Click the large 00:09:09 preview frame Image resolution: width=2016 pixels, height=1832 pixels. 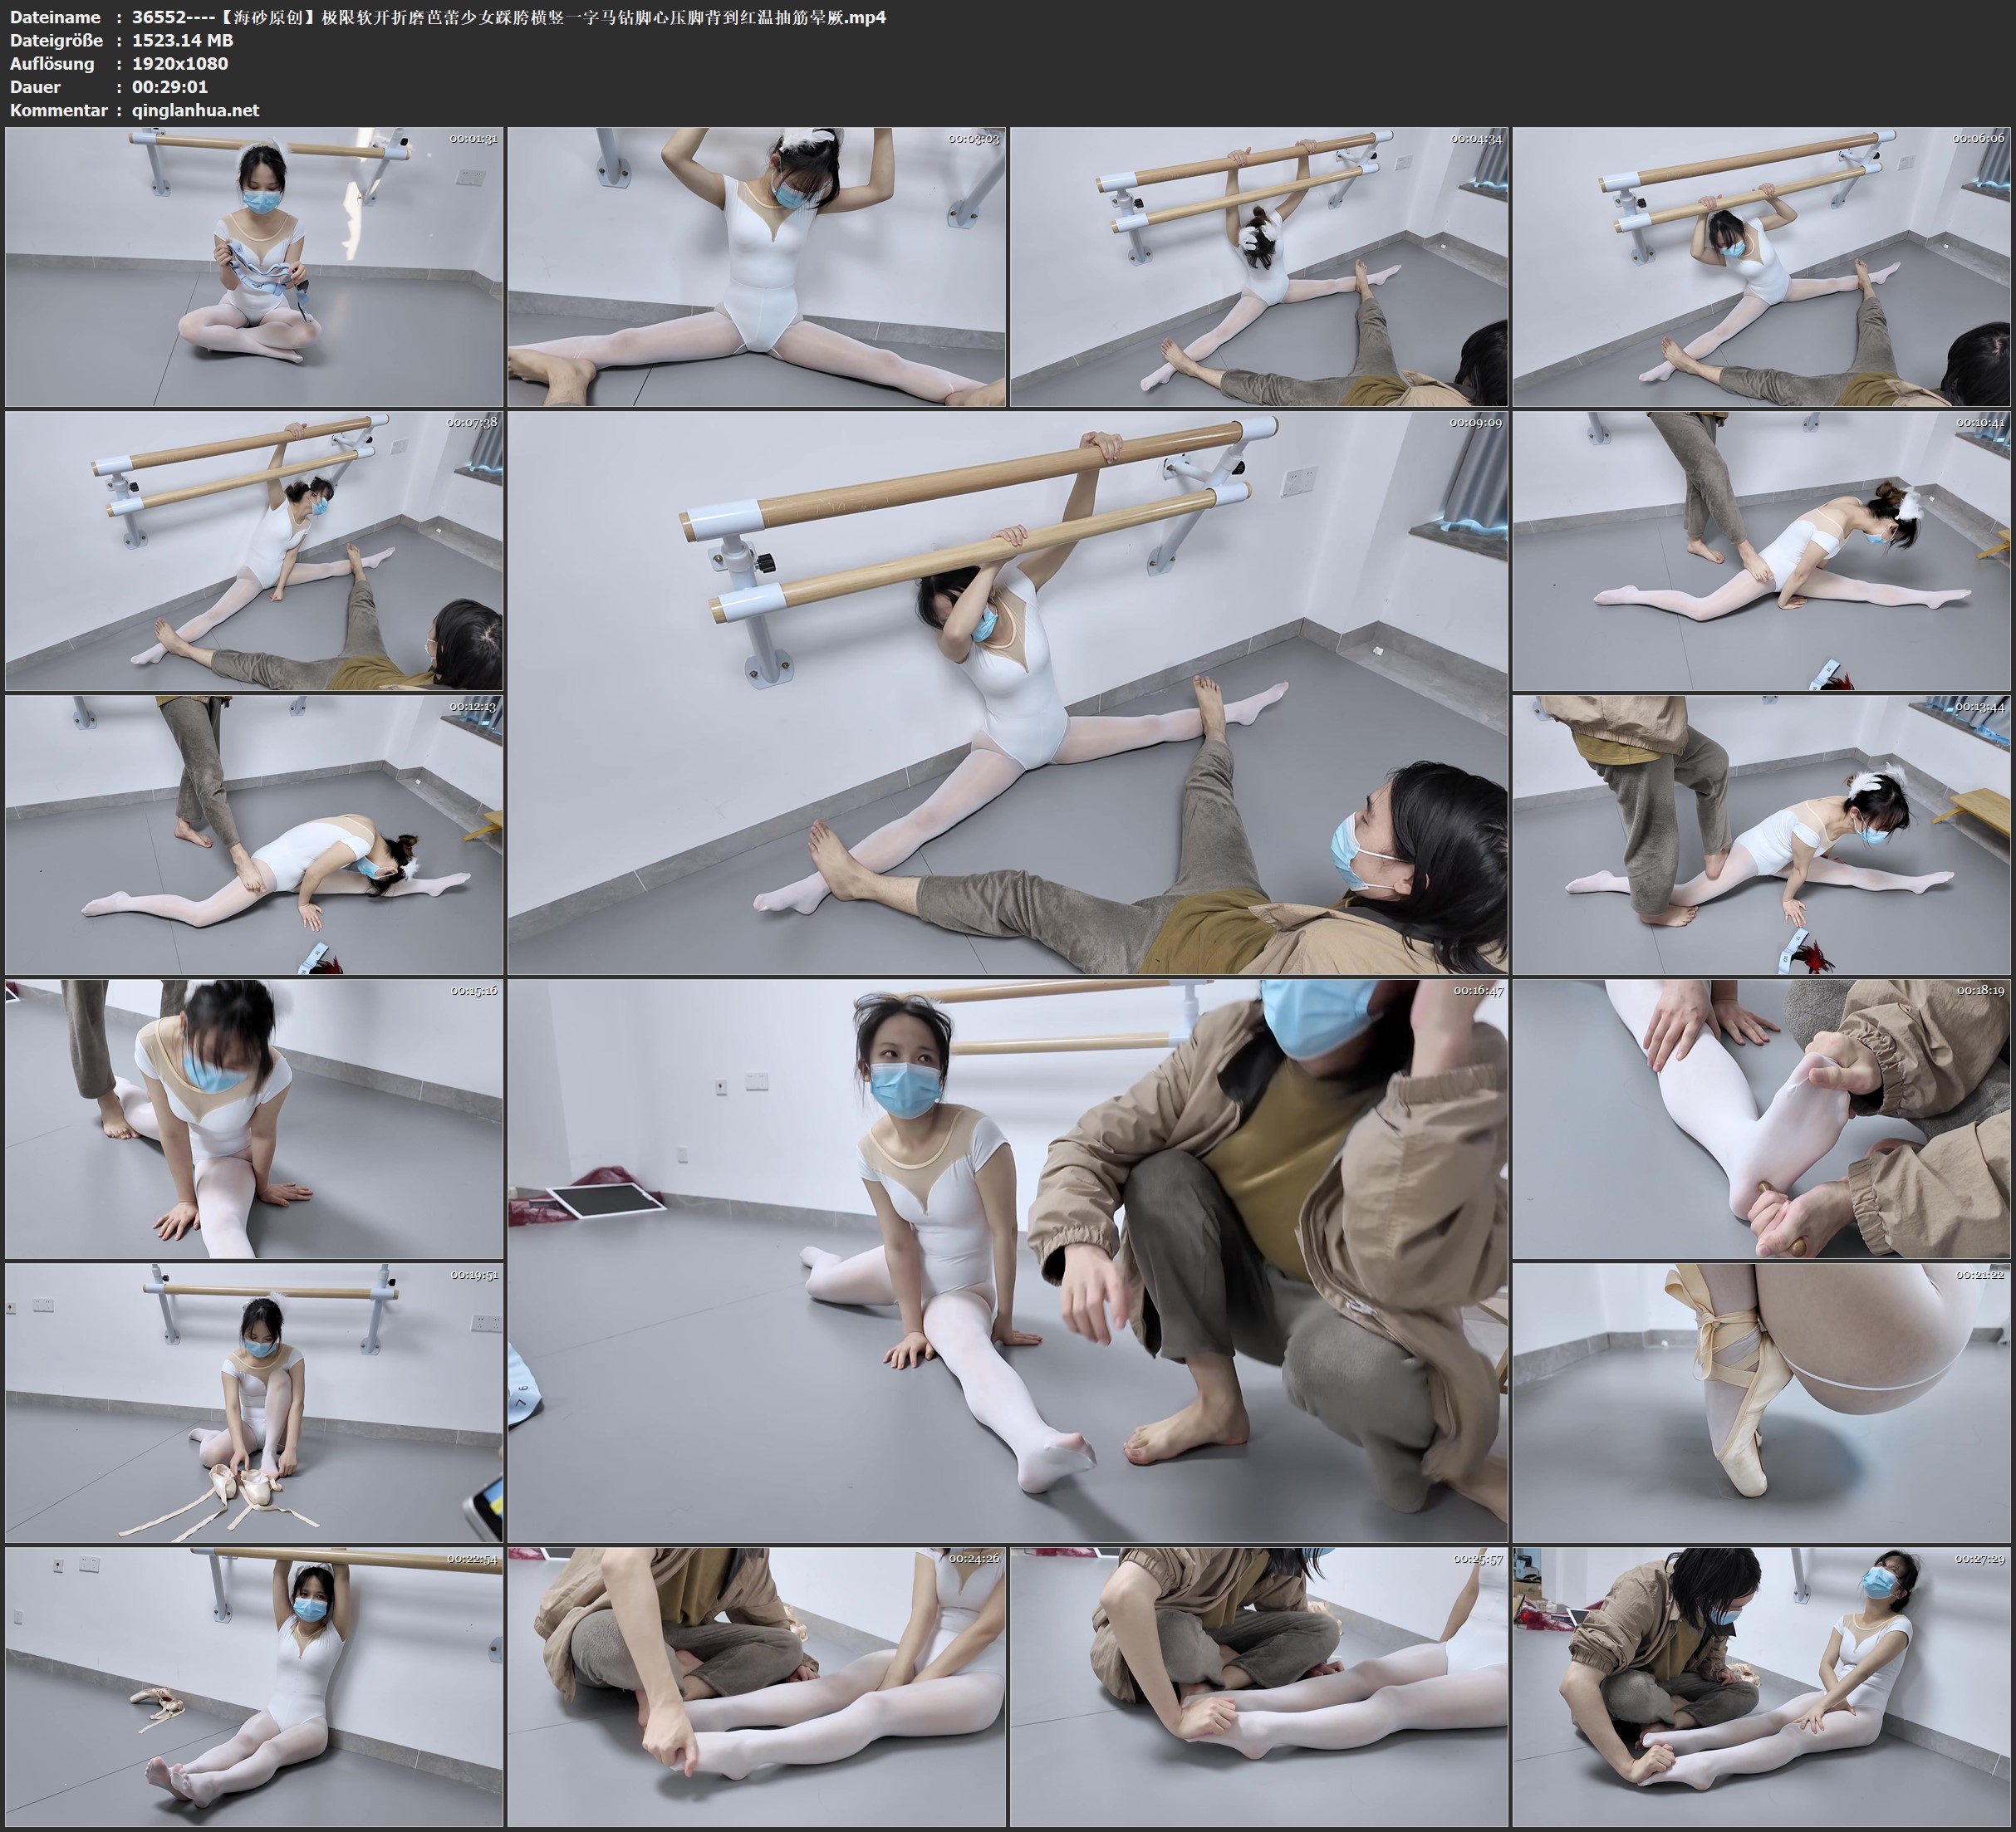pyautogui.click(x=1007, y=692)
